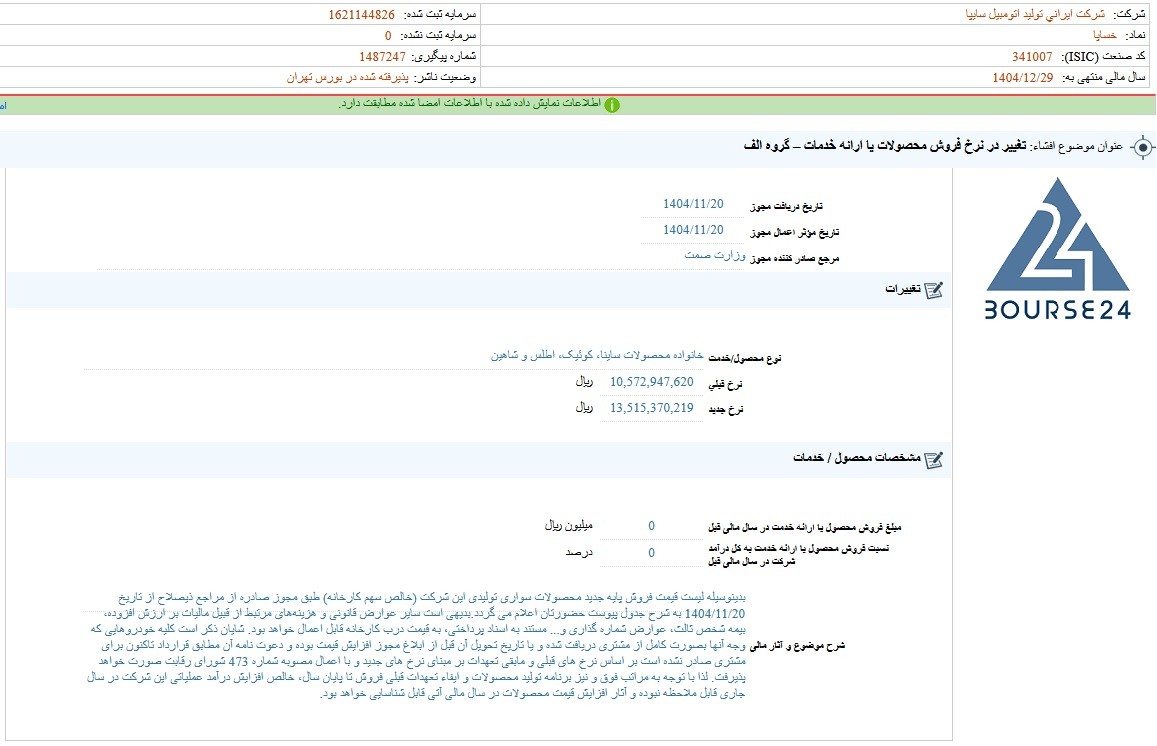
Task: Click the edit icon next to مشخصات محصول / خدمات
Action: [933, 459]
